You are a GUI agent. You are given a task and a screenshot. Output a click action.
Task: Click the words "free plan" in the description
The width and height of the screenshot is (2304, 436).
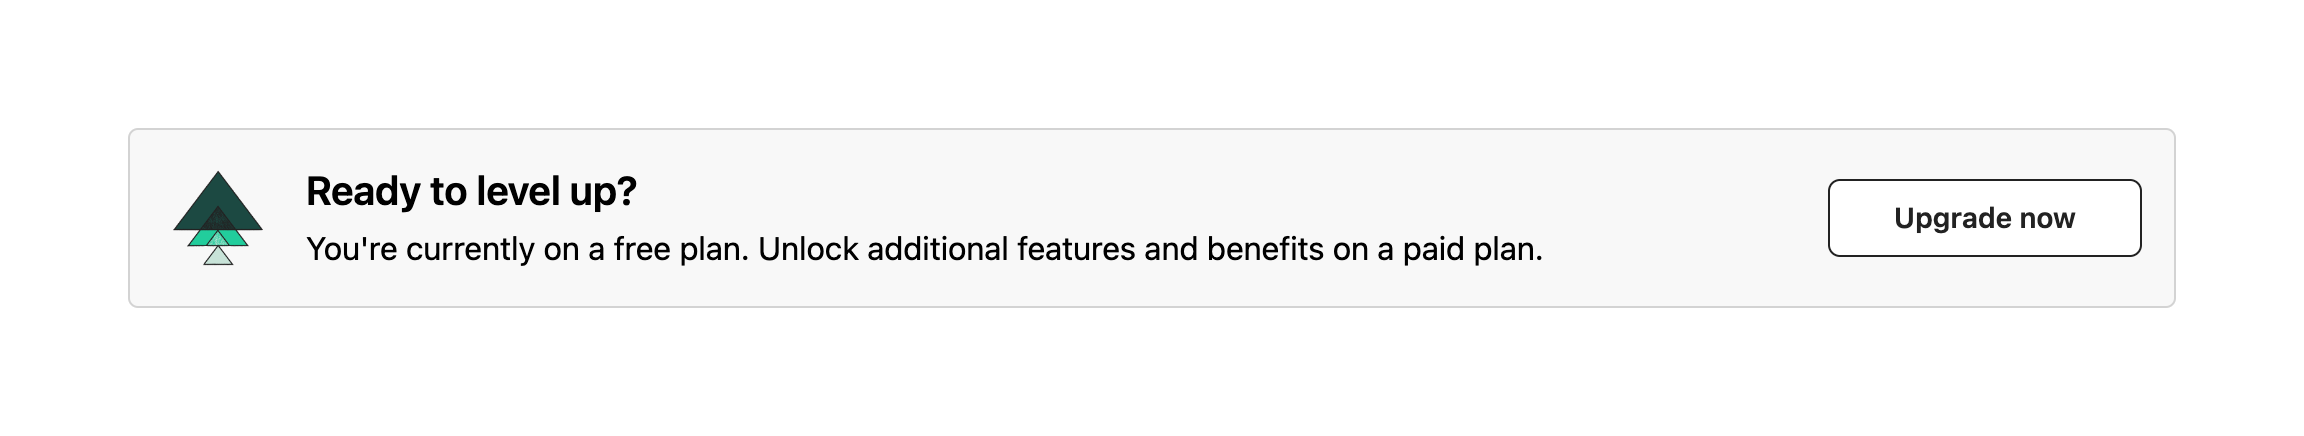click(680, 249)
